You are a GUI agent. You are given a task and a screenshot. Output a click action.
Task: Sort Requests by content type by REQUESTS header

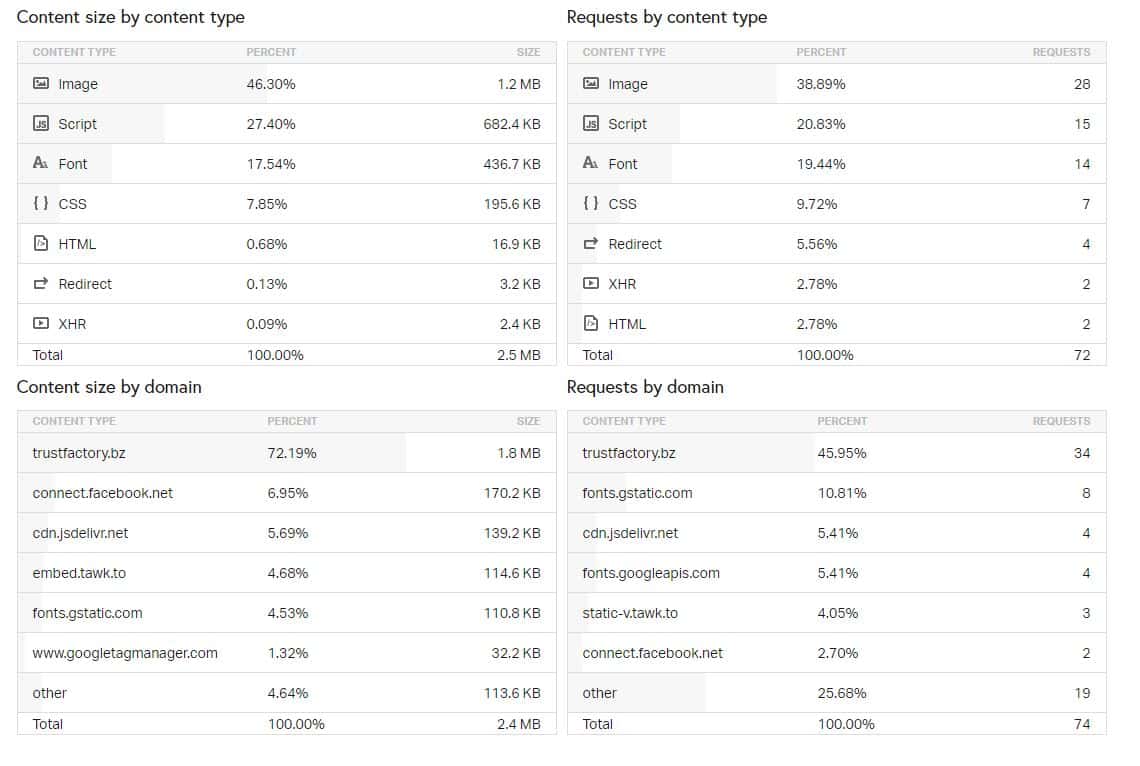(1061, 52)
